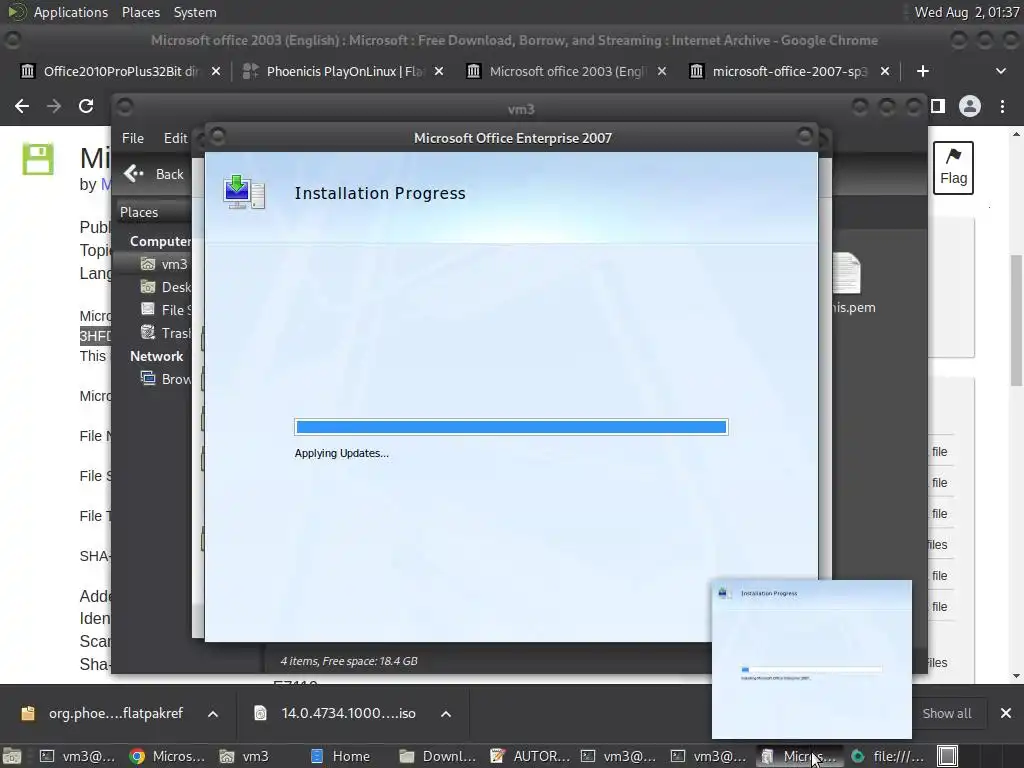
Task: Go back in Chrome browser
Action: coord(22,106)
